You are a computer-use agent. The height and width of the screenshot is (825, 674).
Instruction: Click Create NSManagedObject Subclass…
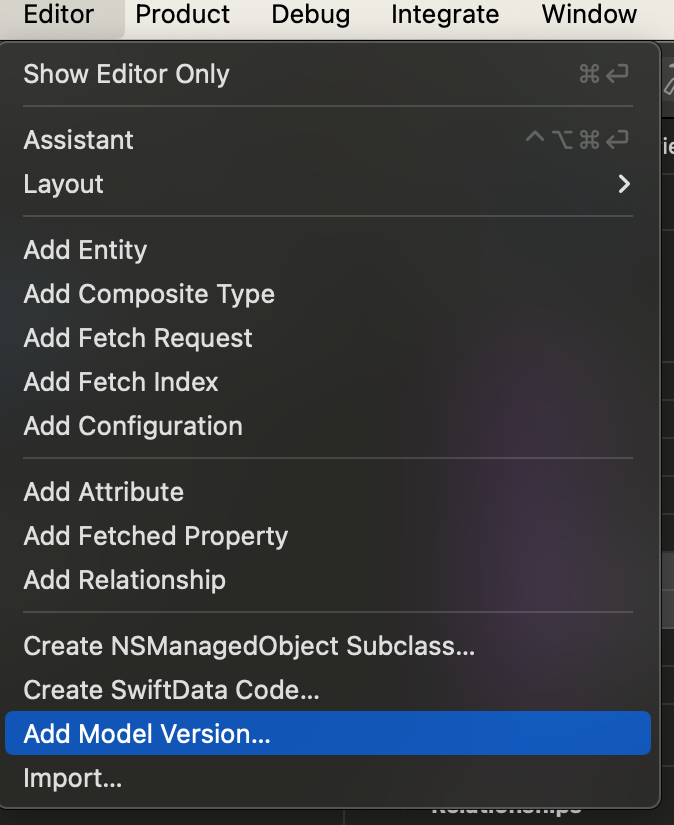point(249,646)
